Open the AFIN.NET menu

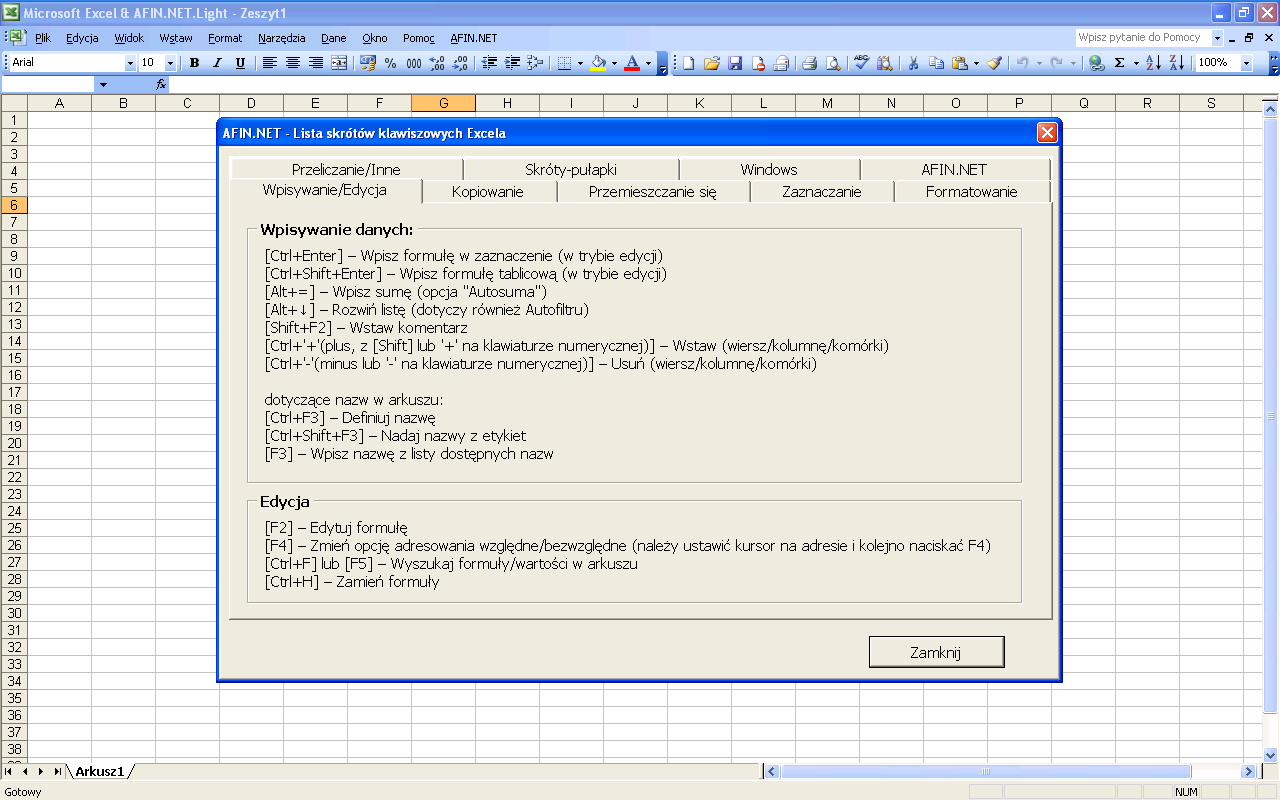click(x=474, y=38)
